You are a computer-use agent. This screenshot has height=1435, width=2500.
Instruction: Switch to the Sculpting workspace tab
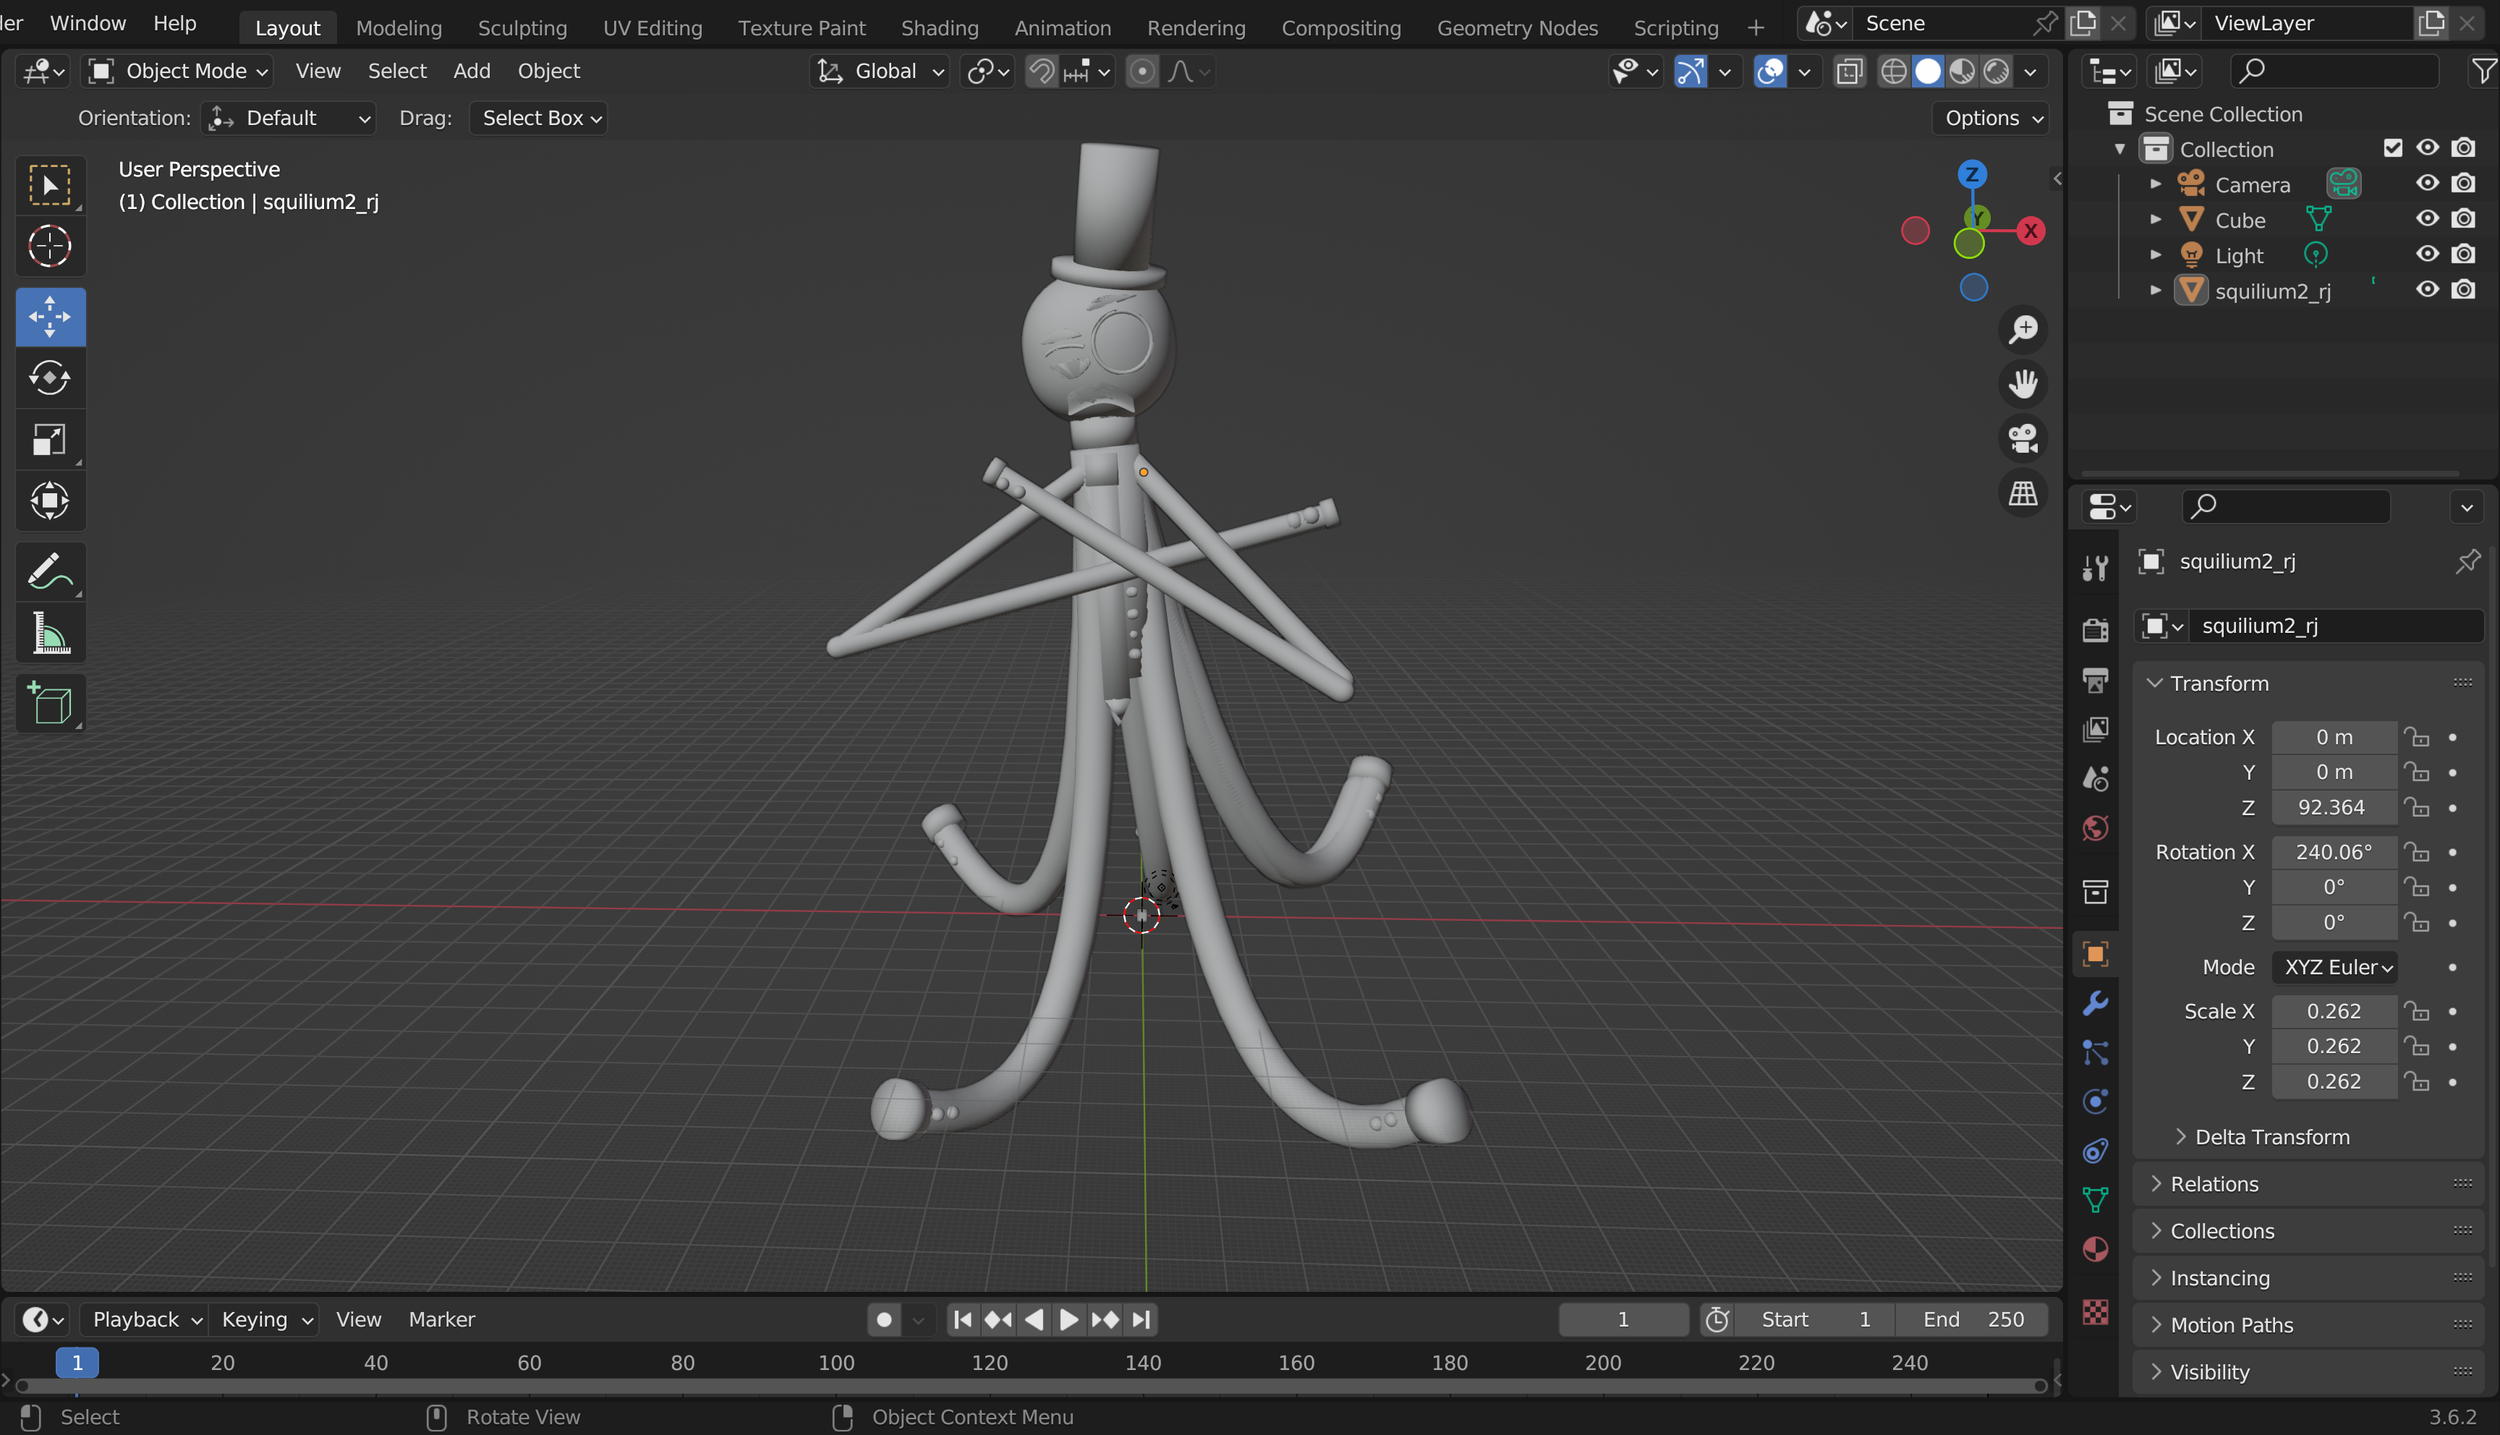coord(522,28)
